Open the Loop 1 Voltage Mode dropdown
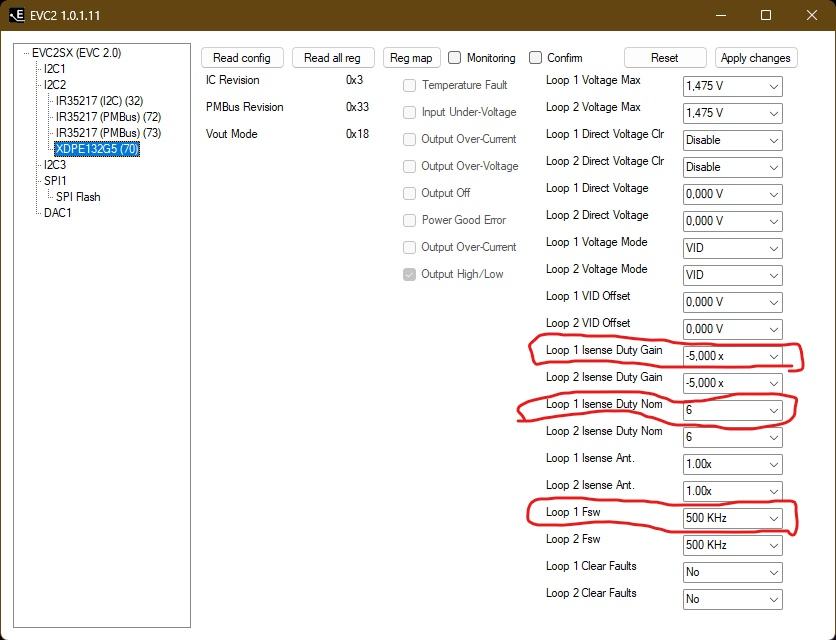This screenshot has width=836, height=640. tap(733, 248)
